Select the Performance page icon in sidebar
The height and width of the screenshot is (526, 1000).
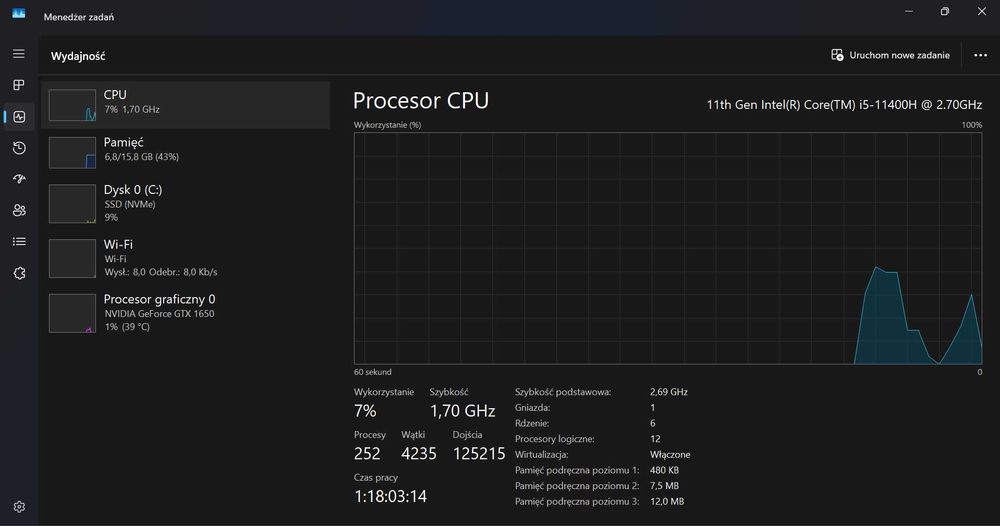[19, 117]
